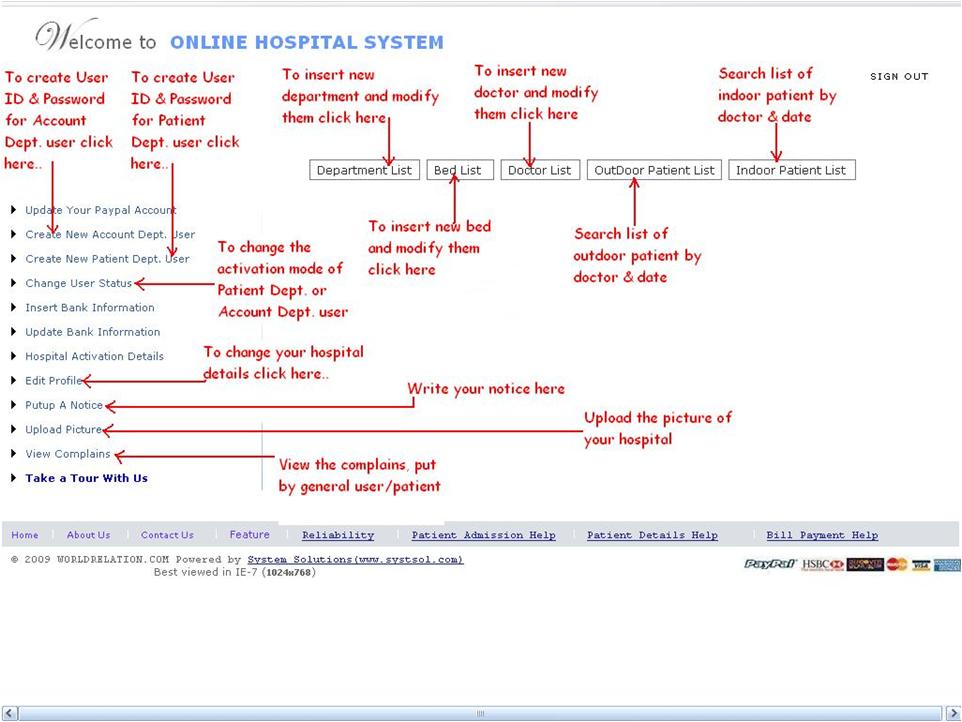Click the Best viewed in IE-7 text
962x722 pixels.
(x=234, y=572)
